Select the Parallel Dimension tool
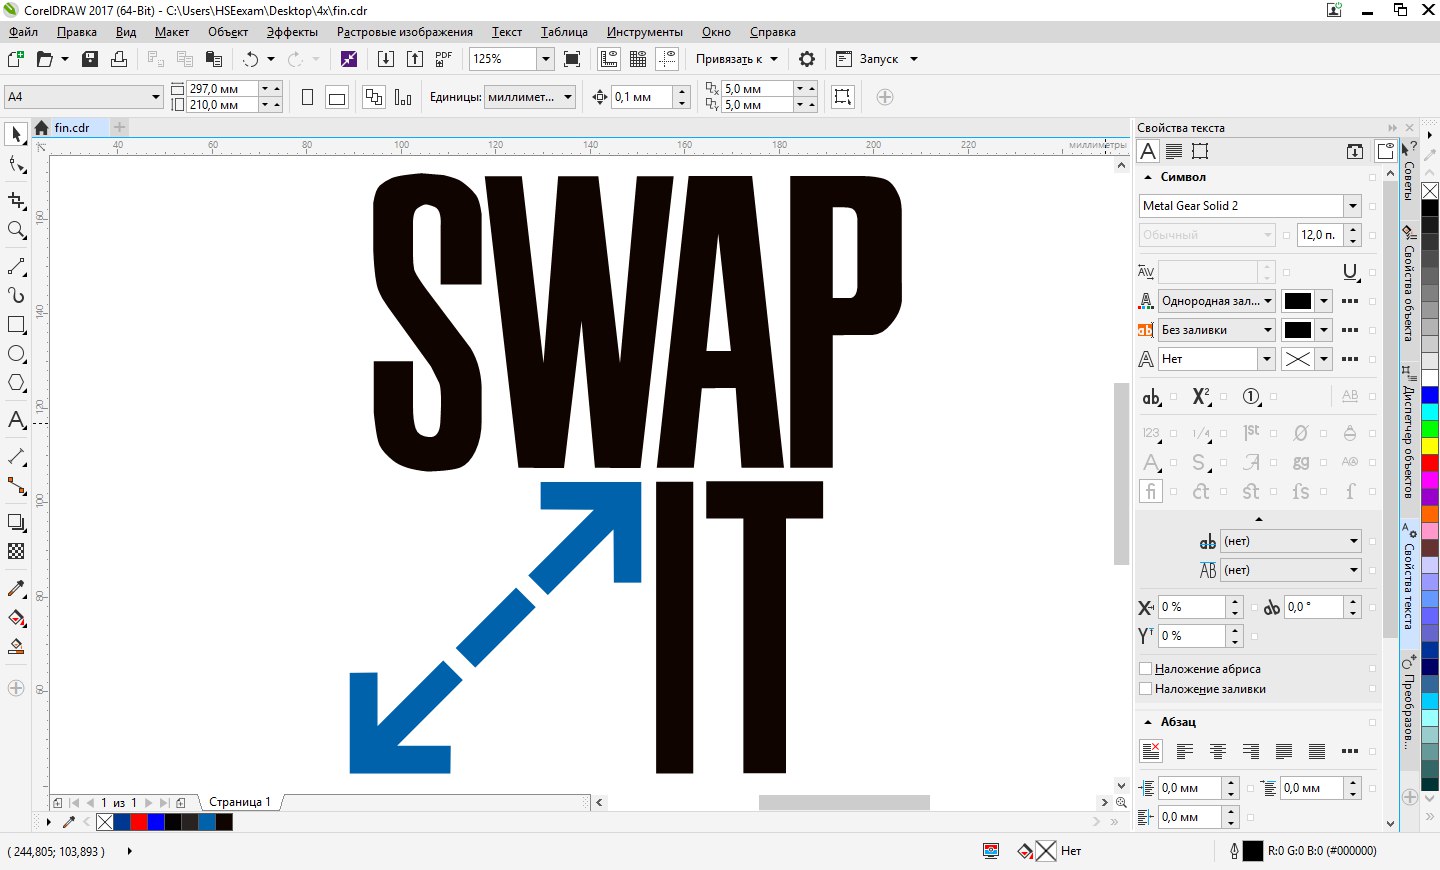This screenshot has height=870, width=1440. tap(16, 457)
